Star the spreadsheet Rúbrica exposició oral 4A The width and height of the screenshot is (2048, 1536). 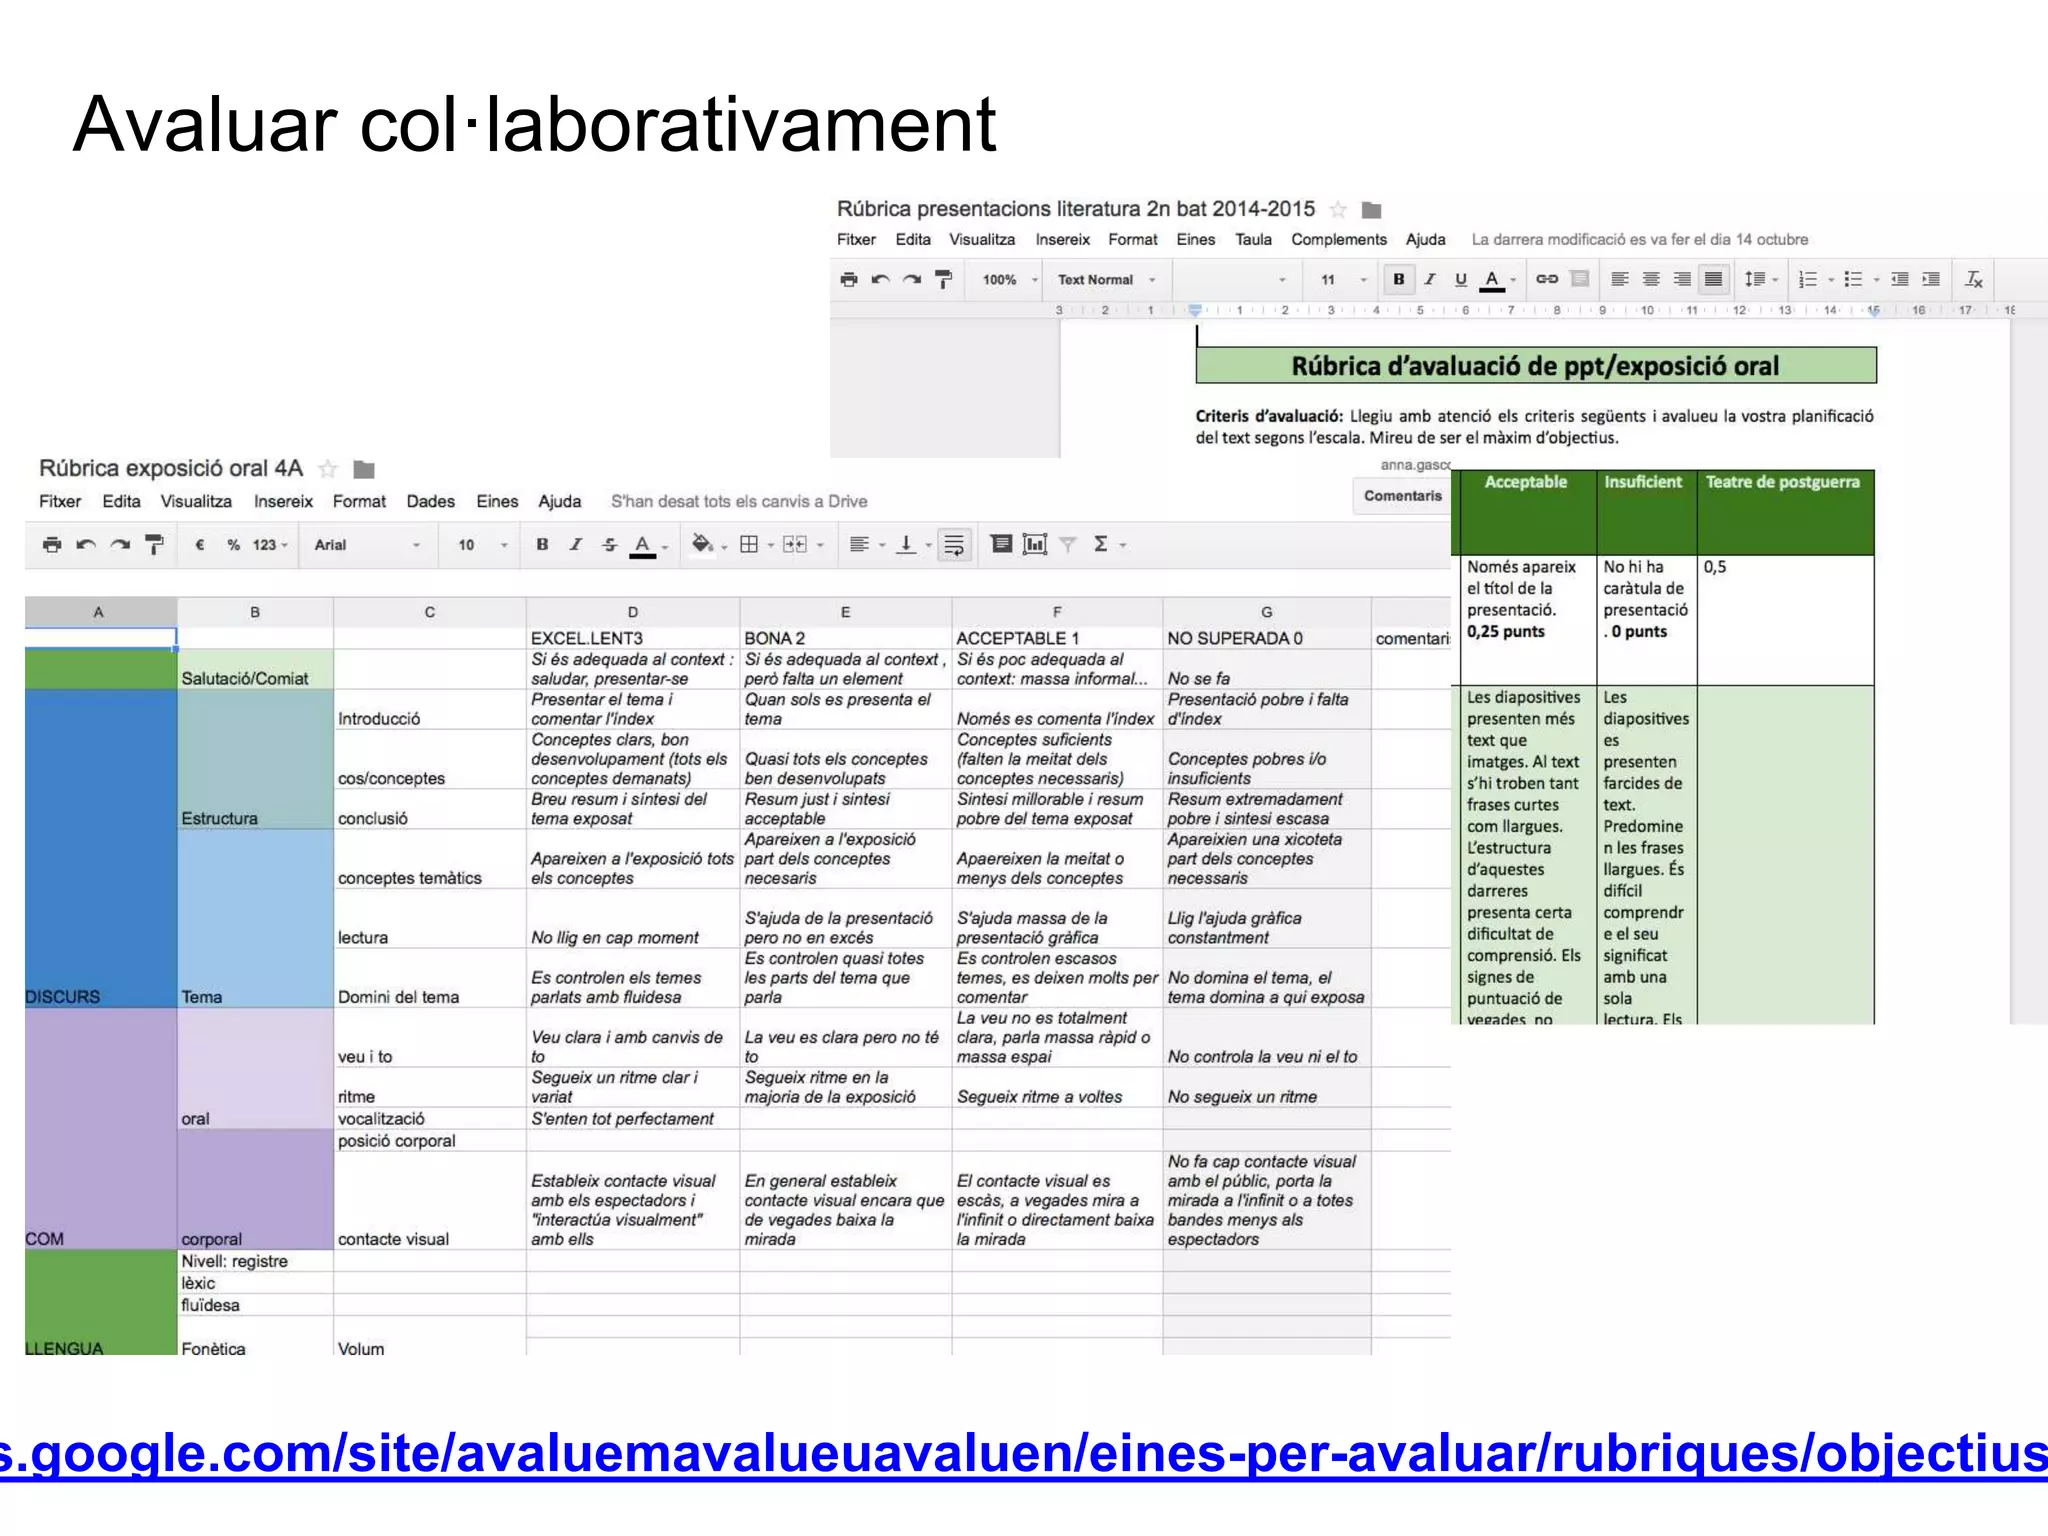[x=327, y=469]
